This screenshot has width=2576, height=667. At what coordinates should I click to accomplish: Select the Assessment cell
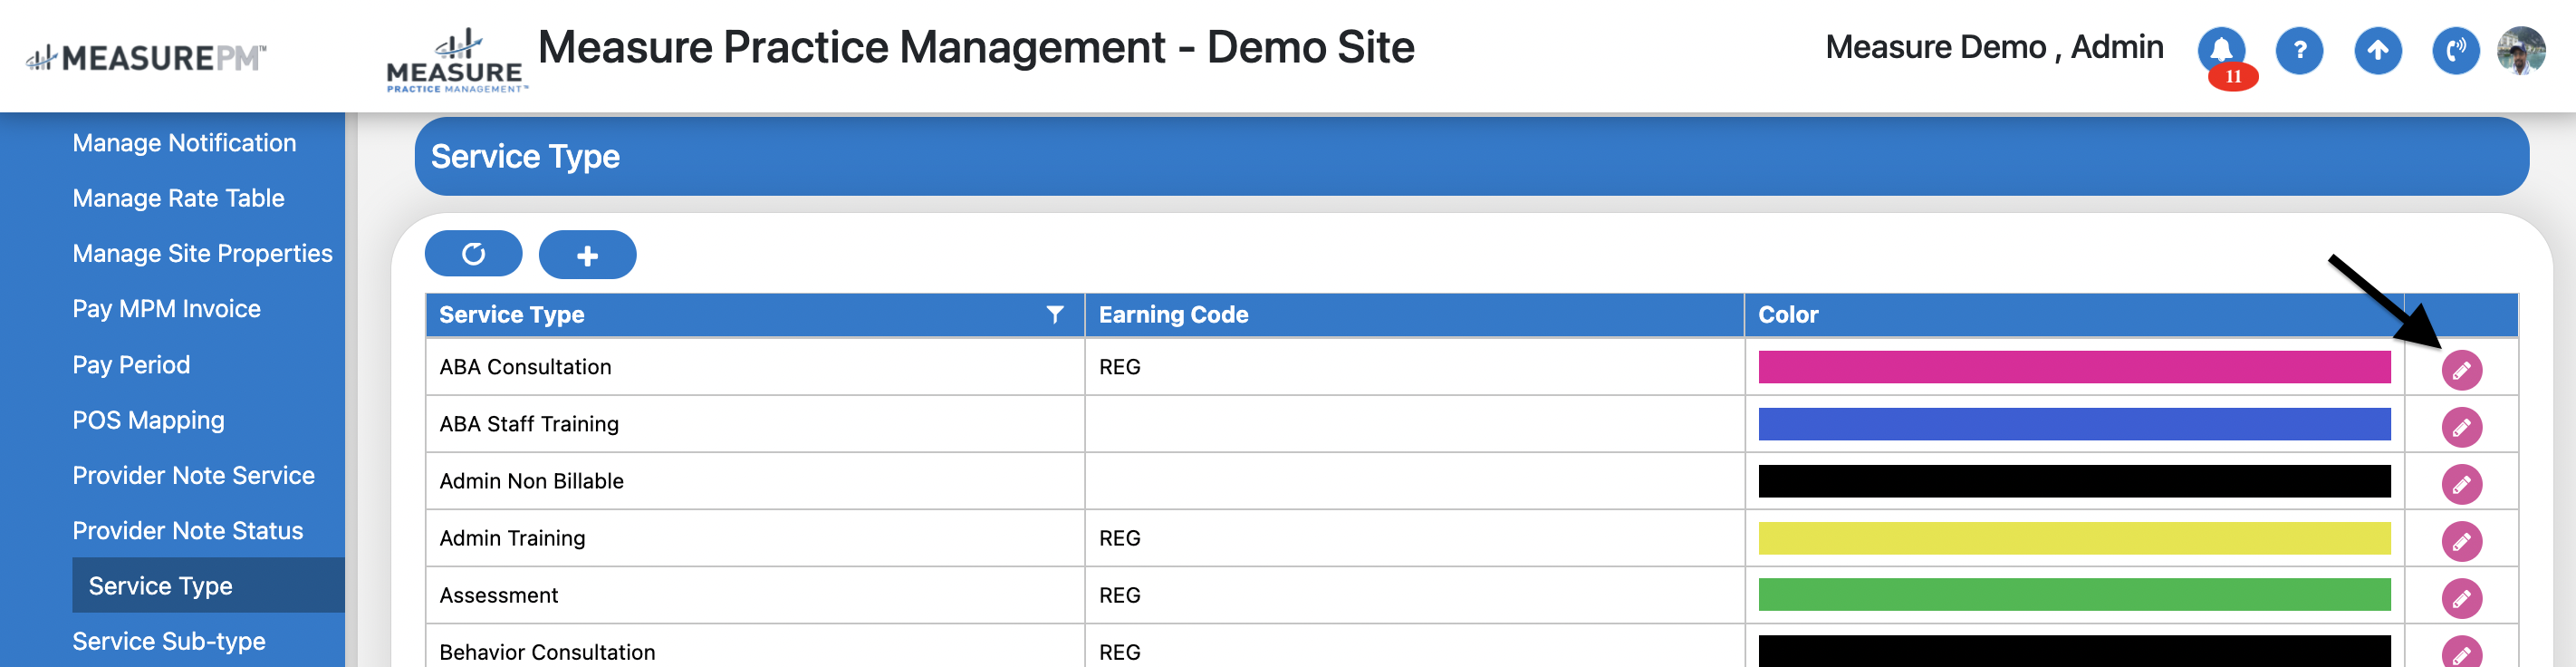click(755, 595)
